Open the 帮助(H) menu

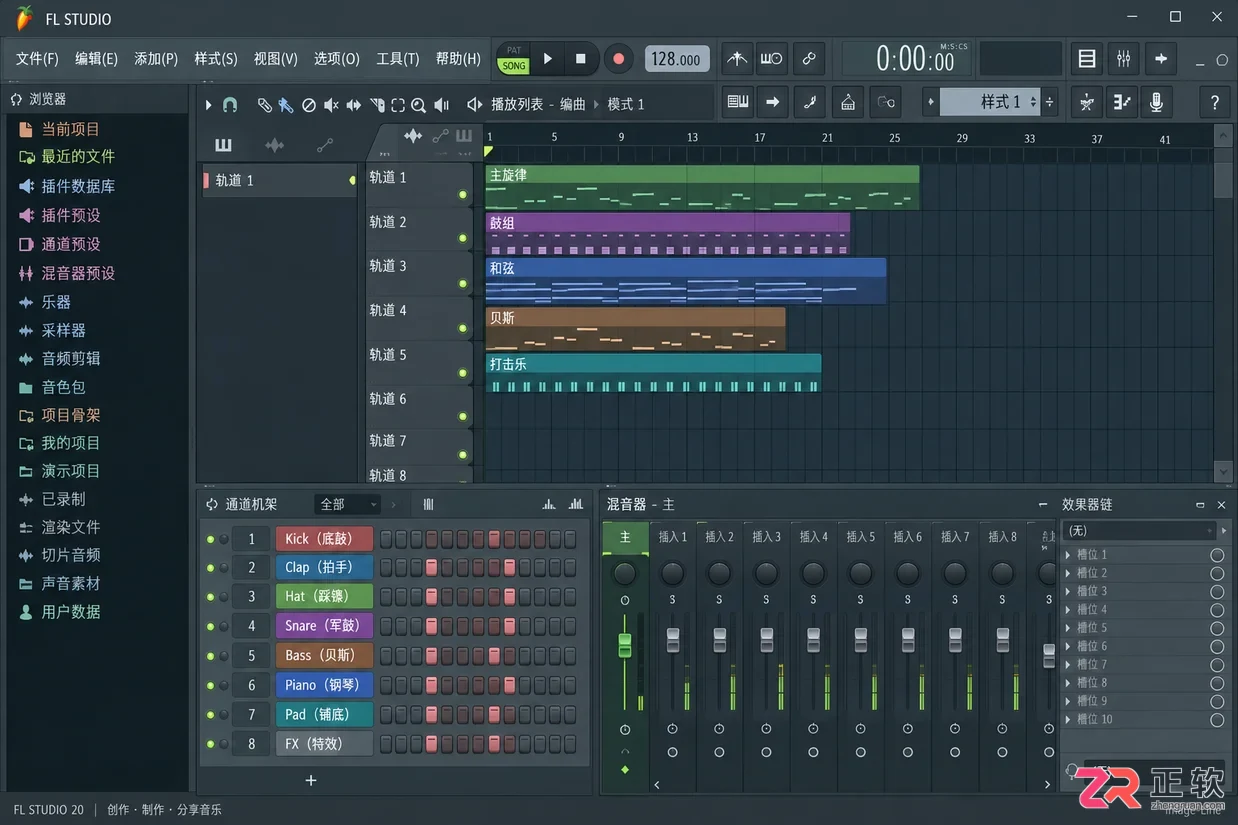click(x=458, y=59)
